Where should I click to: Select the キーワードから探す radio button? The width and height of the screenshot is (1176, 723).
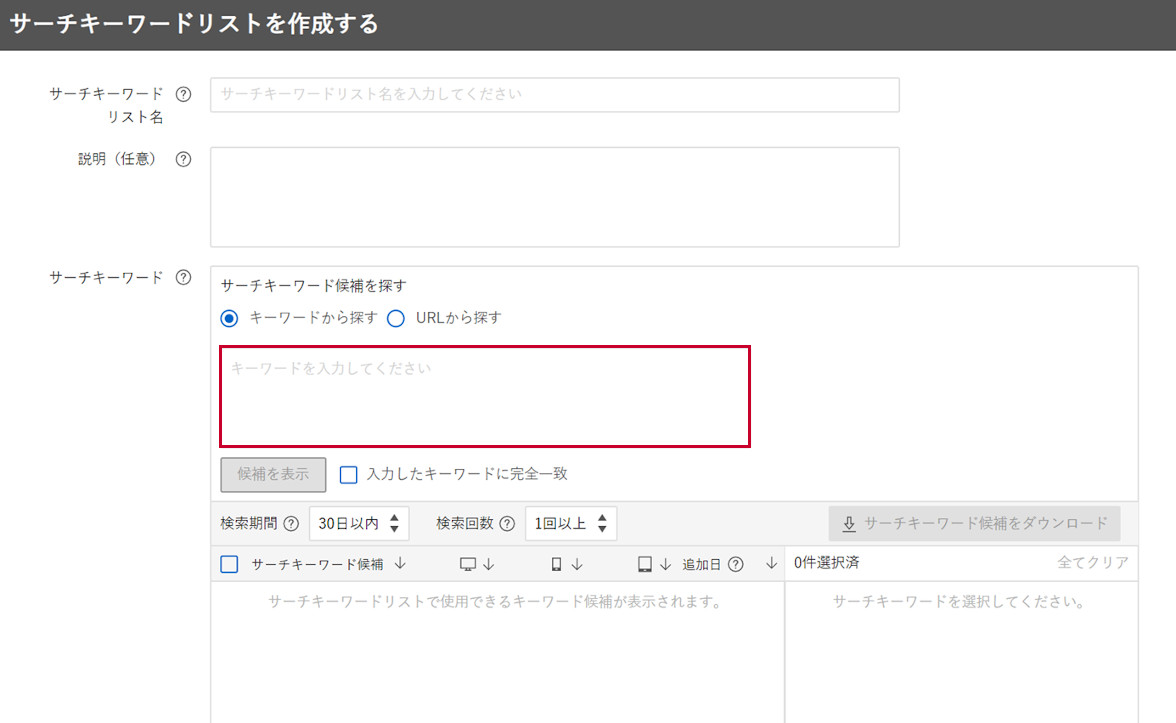[x=228, y=318]
